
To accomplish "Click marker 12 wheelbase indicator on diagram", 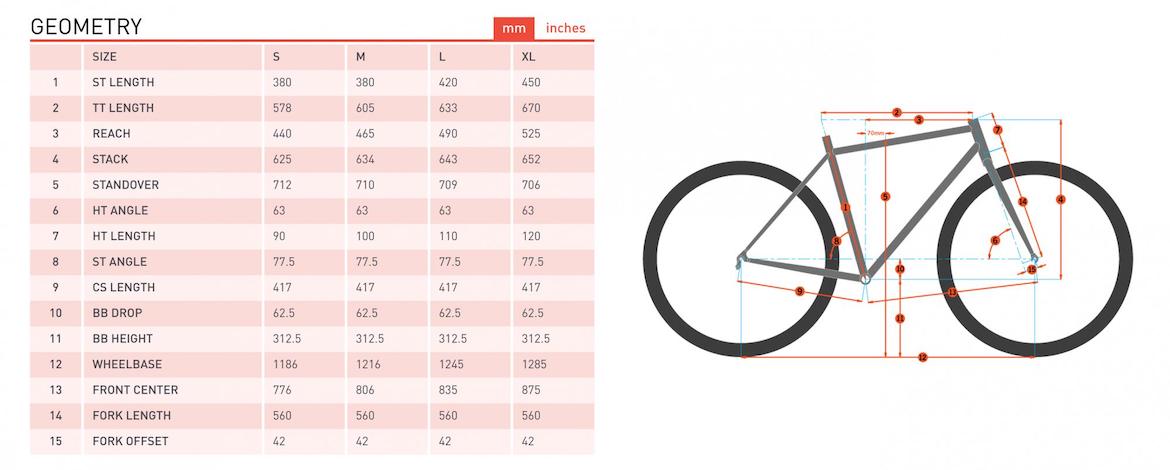I will point(922,357).
